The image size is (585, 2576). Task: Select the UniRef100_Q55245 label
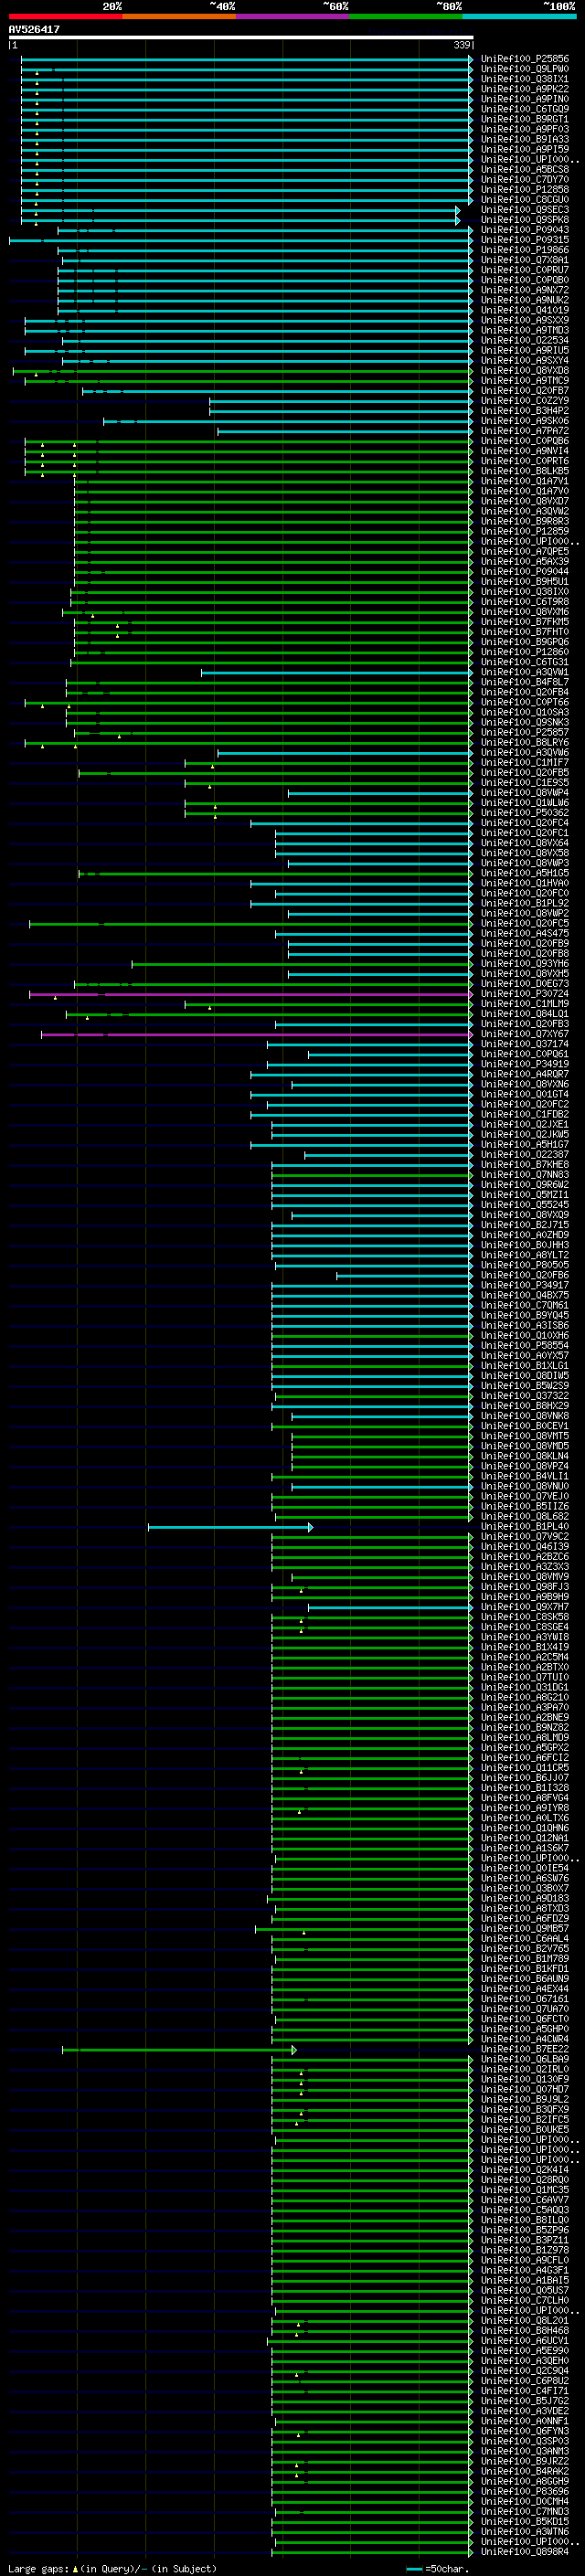point(525,1205)
